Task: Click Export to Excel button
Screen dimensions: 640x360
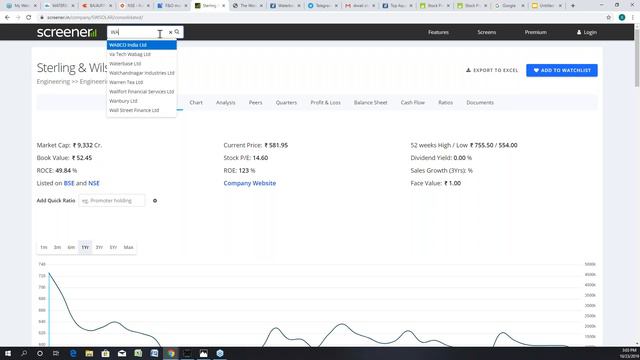Action: tap(492, 70)
